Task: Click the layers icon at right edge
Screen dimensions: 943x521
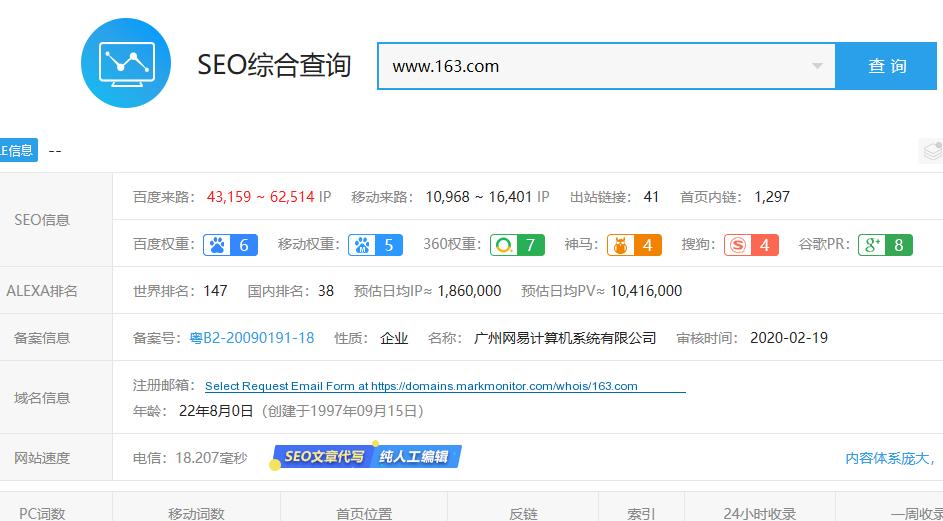Action: 932,150
